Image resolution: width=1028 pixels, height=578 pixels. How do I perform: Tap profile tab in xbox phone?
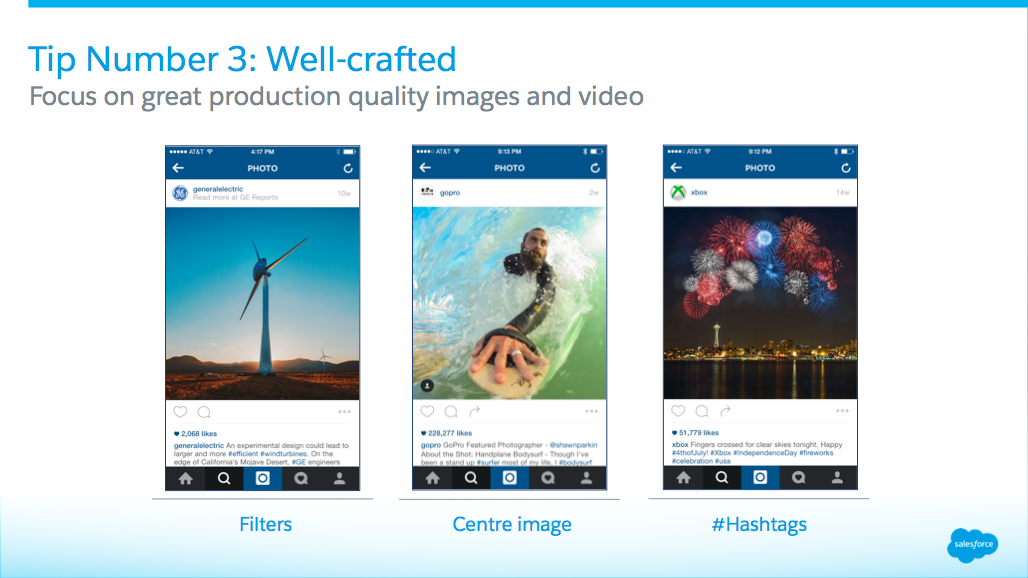coord(837,477)
